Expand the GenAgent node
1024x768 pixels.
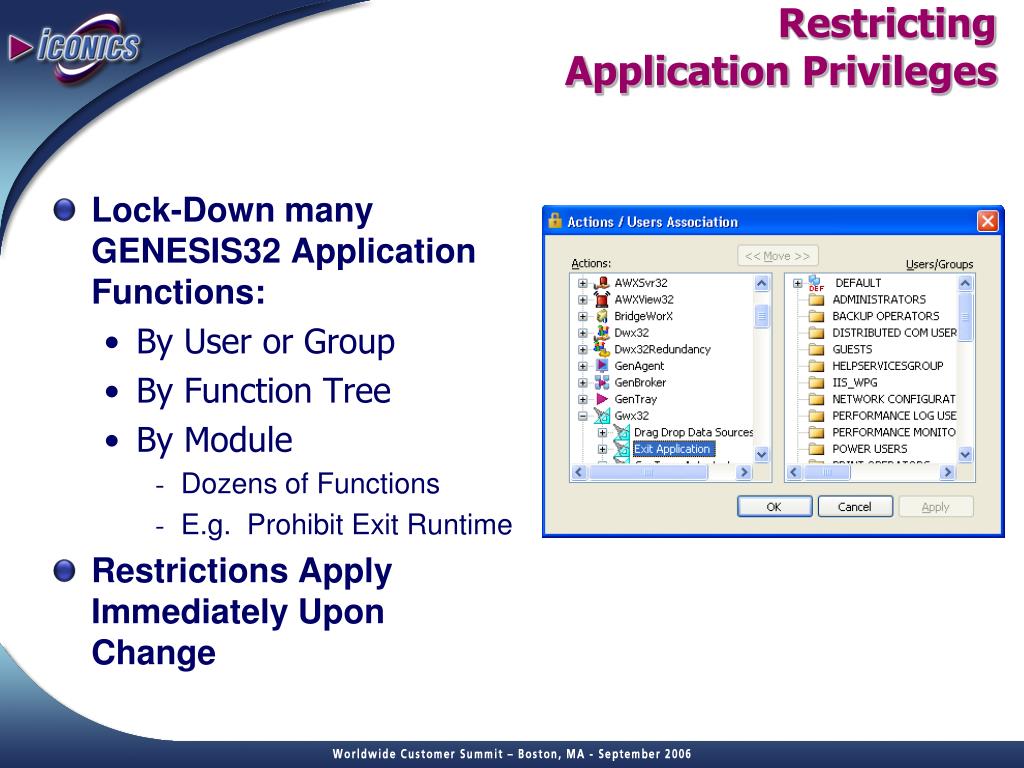pyautogui.click(x=583, y=366)
